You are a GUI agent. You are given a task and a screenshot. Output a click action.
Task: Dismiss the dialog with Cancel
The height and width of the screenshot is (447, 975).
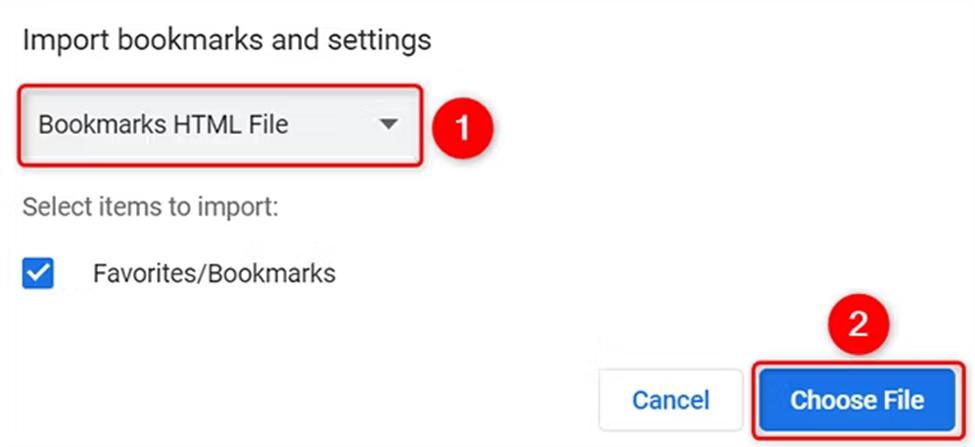pyautogui.click(x=671, y=400)
